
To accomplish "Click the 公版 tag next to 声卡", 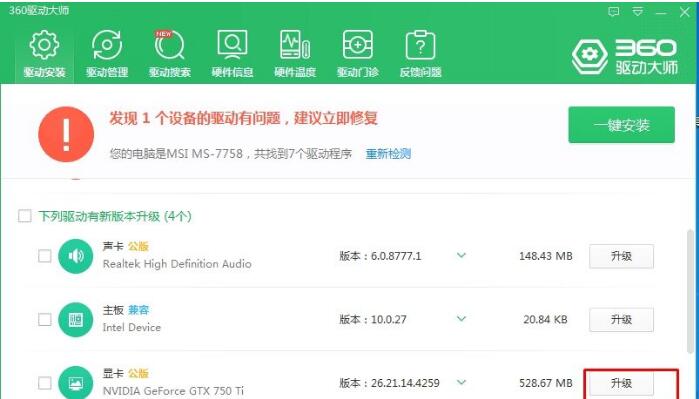I will point(138,247).
